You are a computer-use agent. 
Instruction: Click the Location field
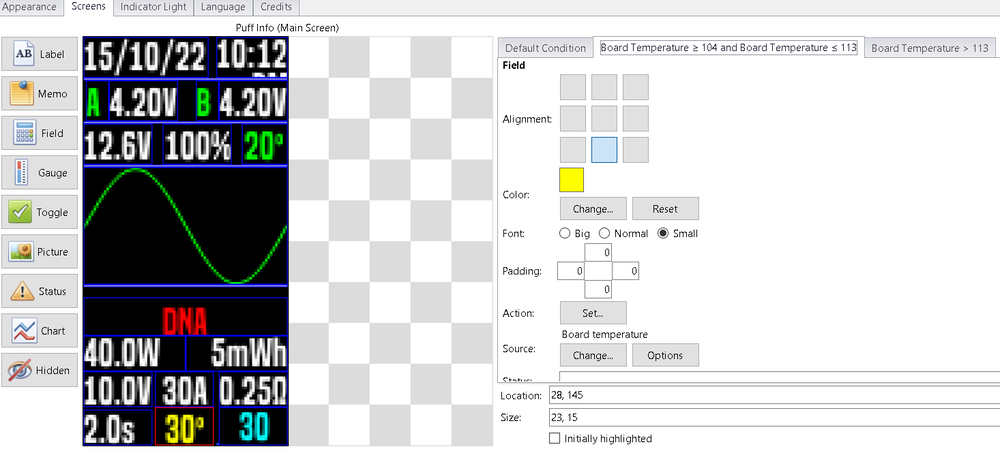773,395
